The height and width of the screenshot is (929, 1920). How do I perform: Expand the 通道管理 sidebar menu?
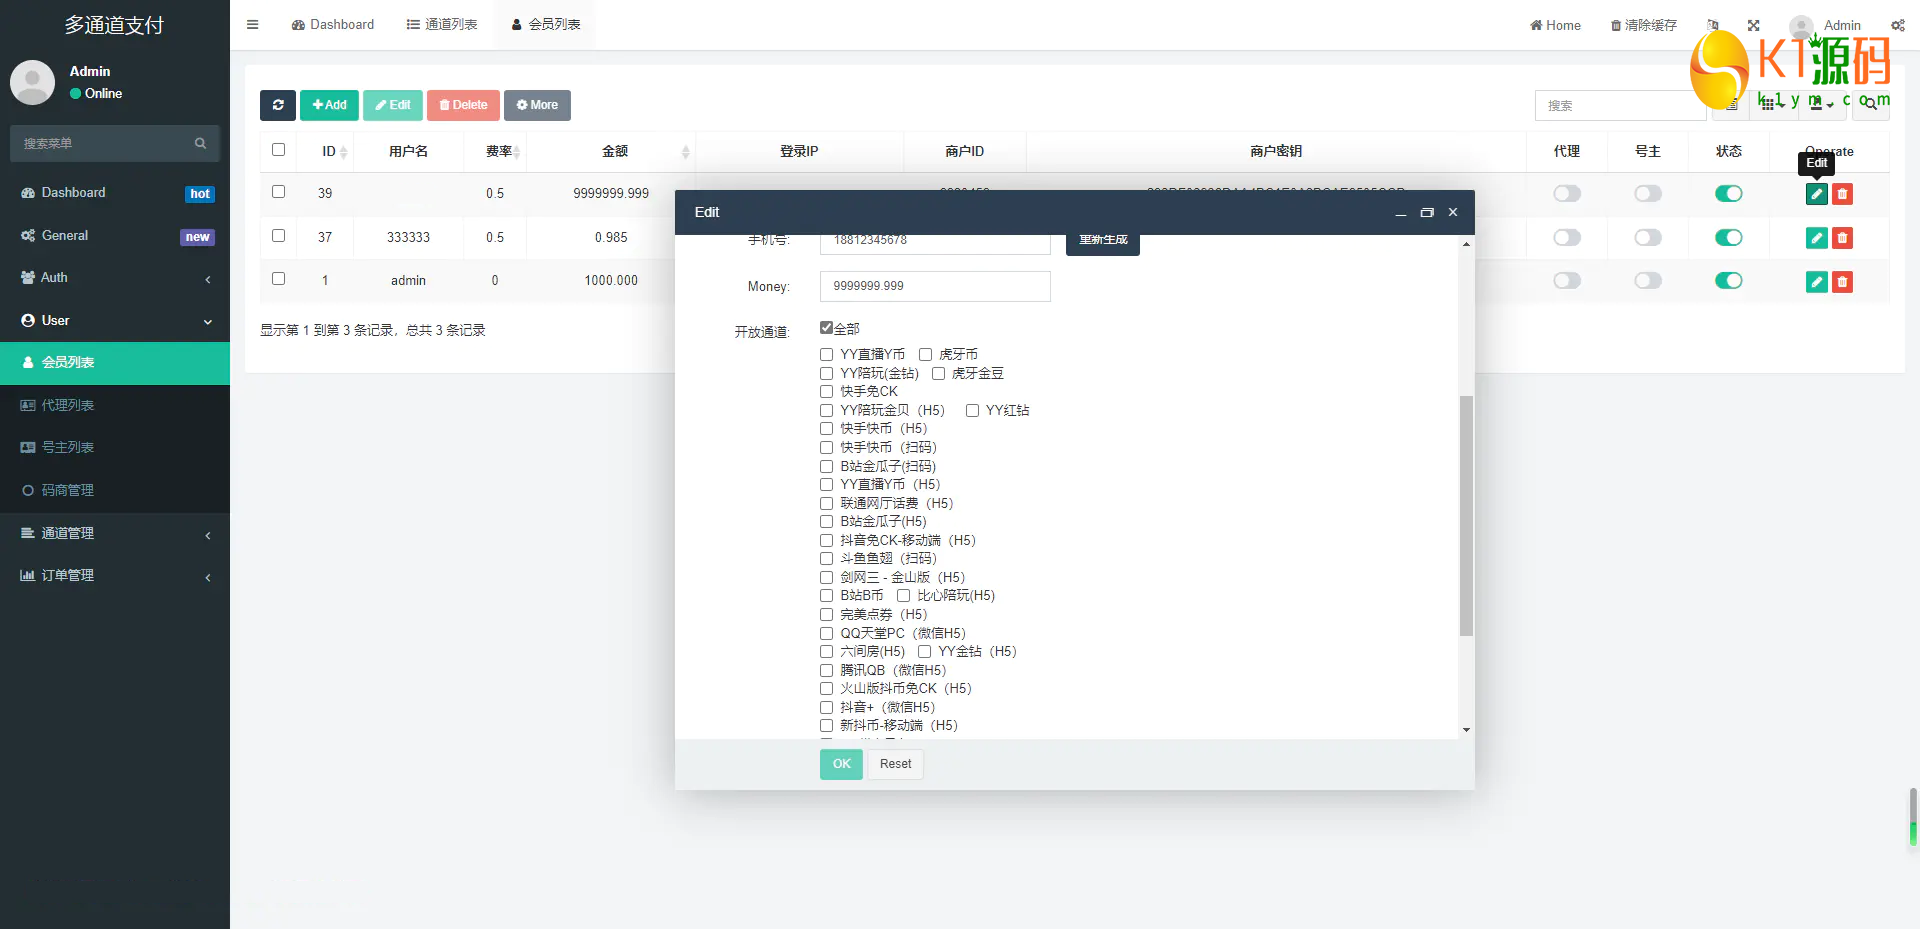(x=115, y=534)
